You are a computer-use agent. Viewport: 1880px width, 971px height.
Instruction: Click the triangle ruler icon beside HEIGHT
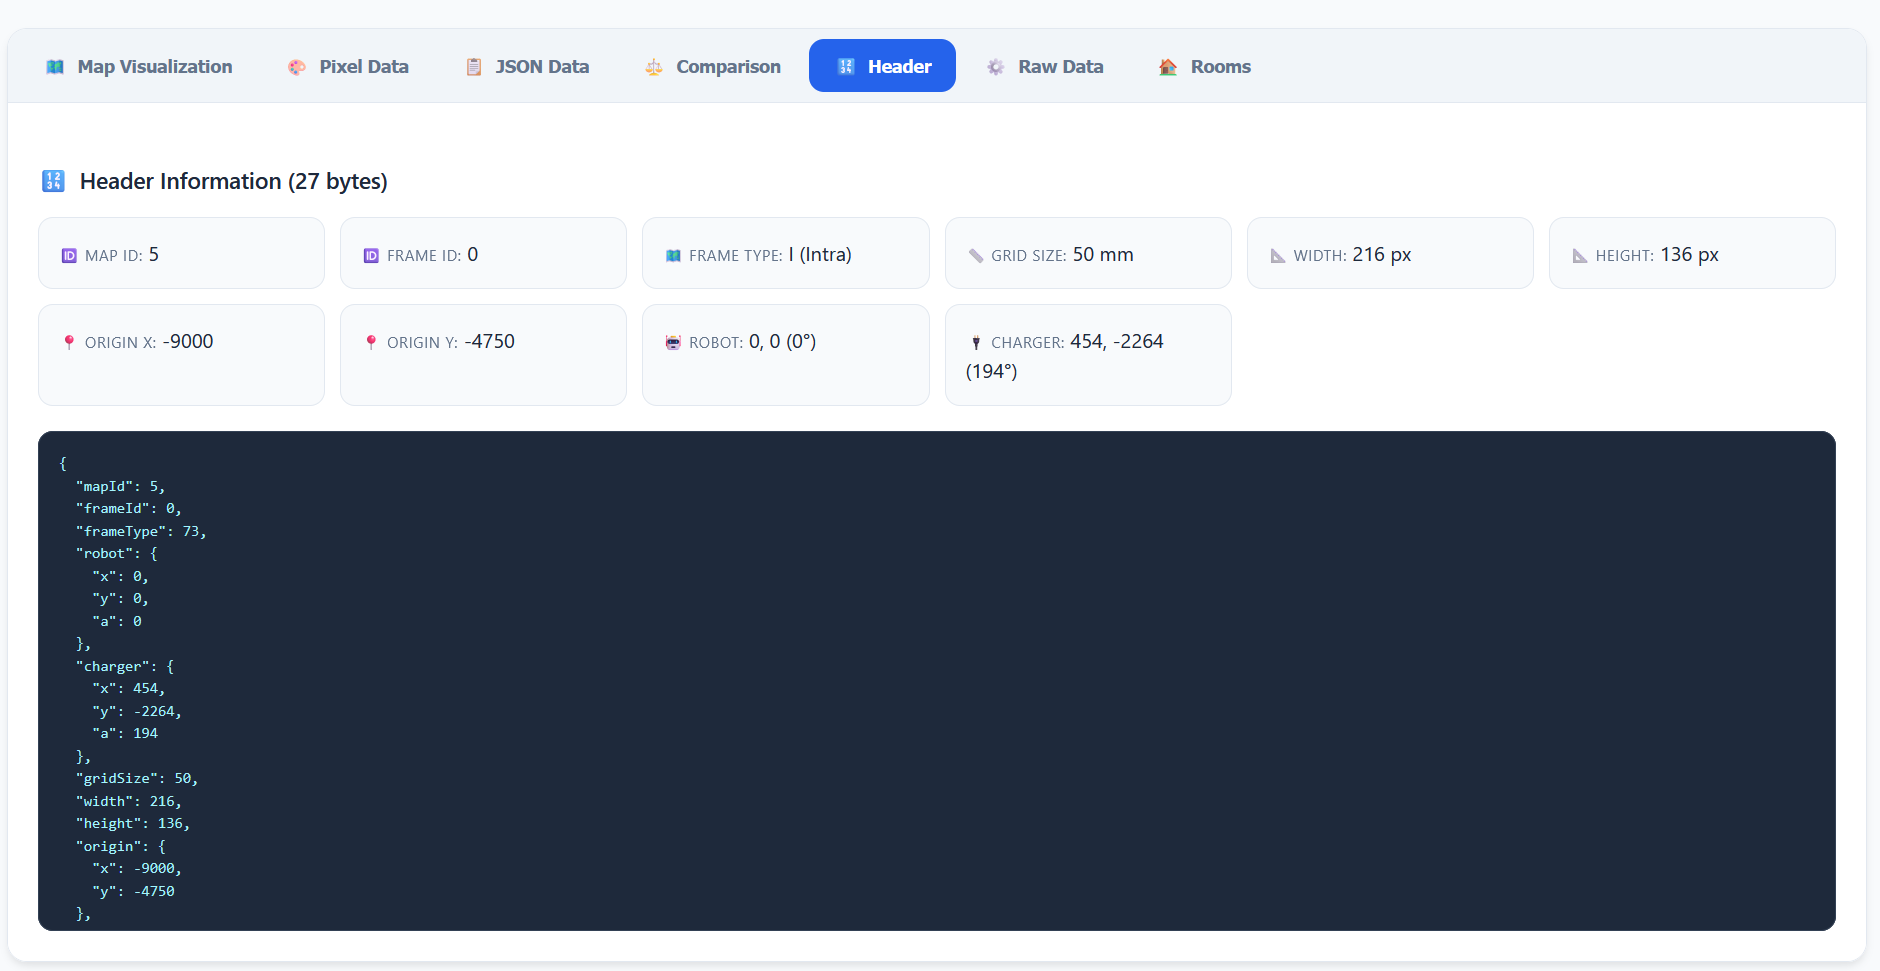click(1580, 256)
